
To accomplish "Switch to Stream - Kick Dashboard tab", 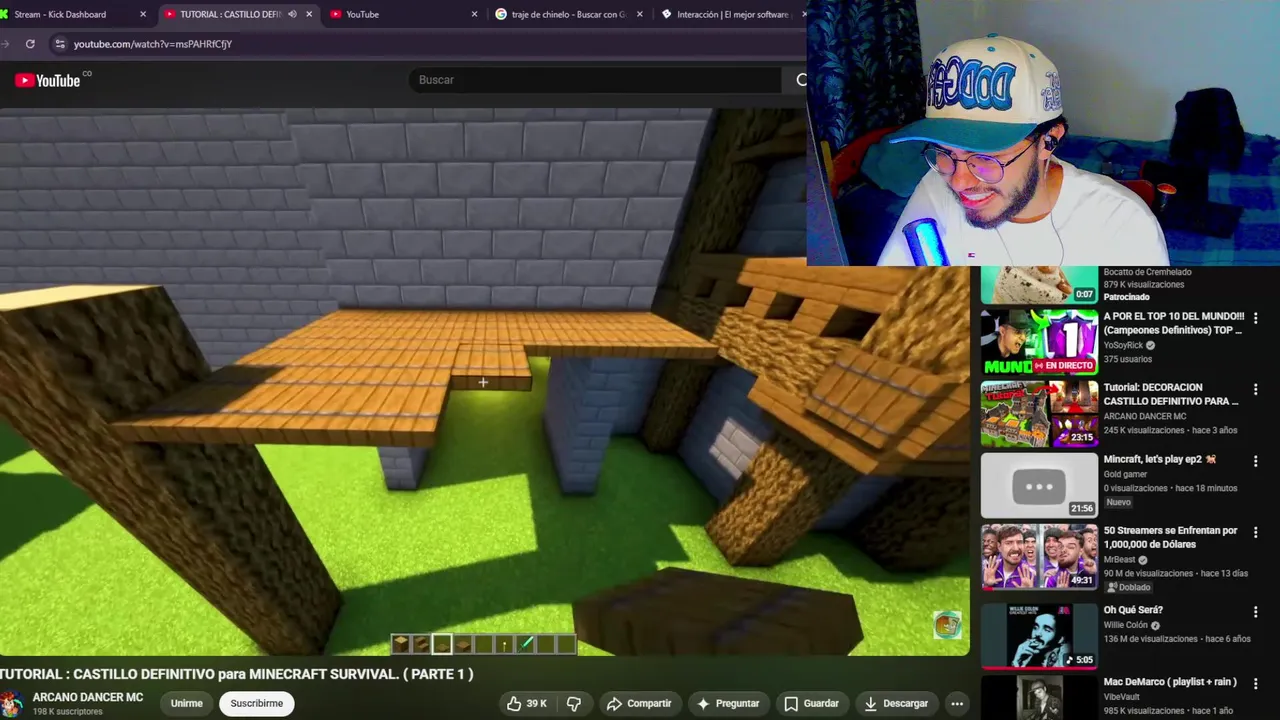I will [70, 14].
